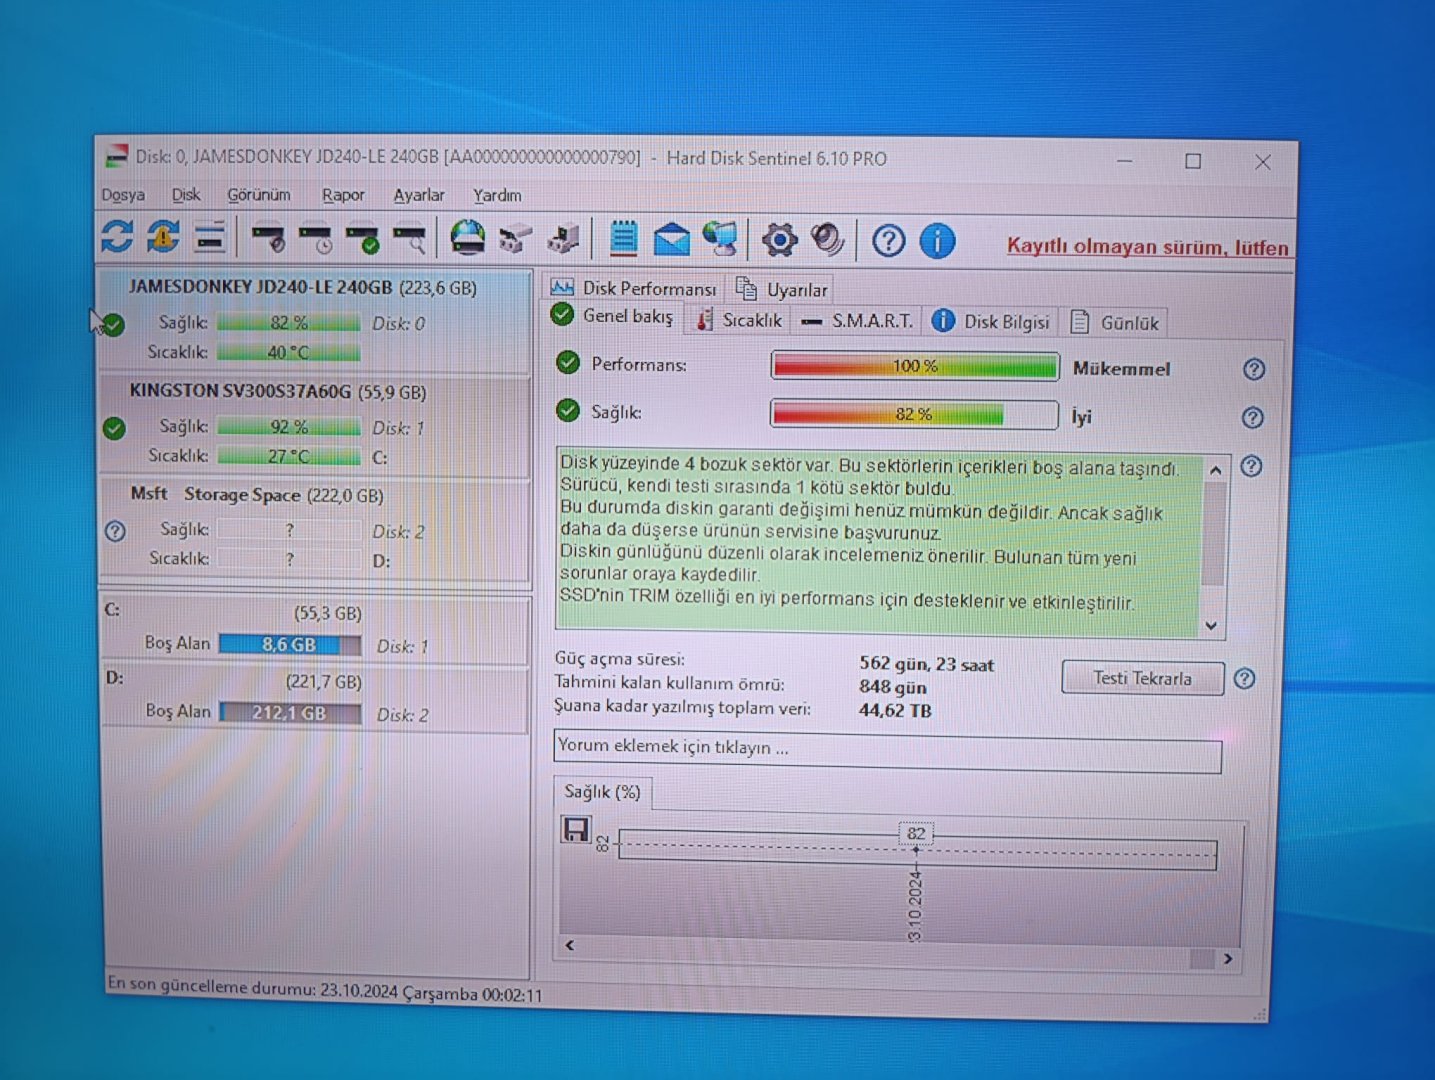The width and height of the screenshot is (1435, 1080).
Task: Click the floppy save icon in the health graph
Action: click(x=576, y=829)
